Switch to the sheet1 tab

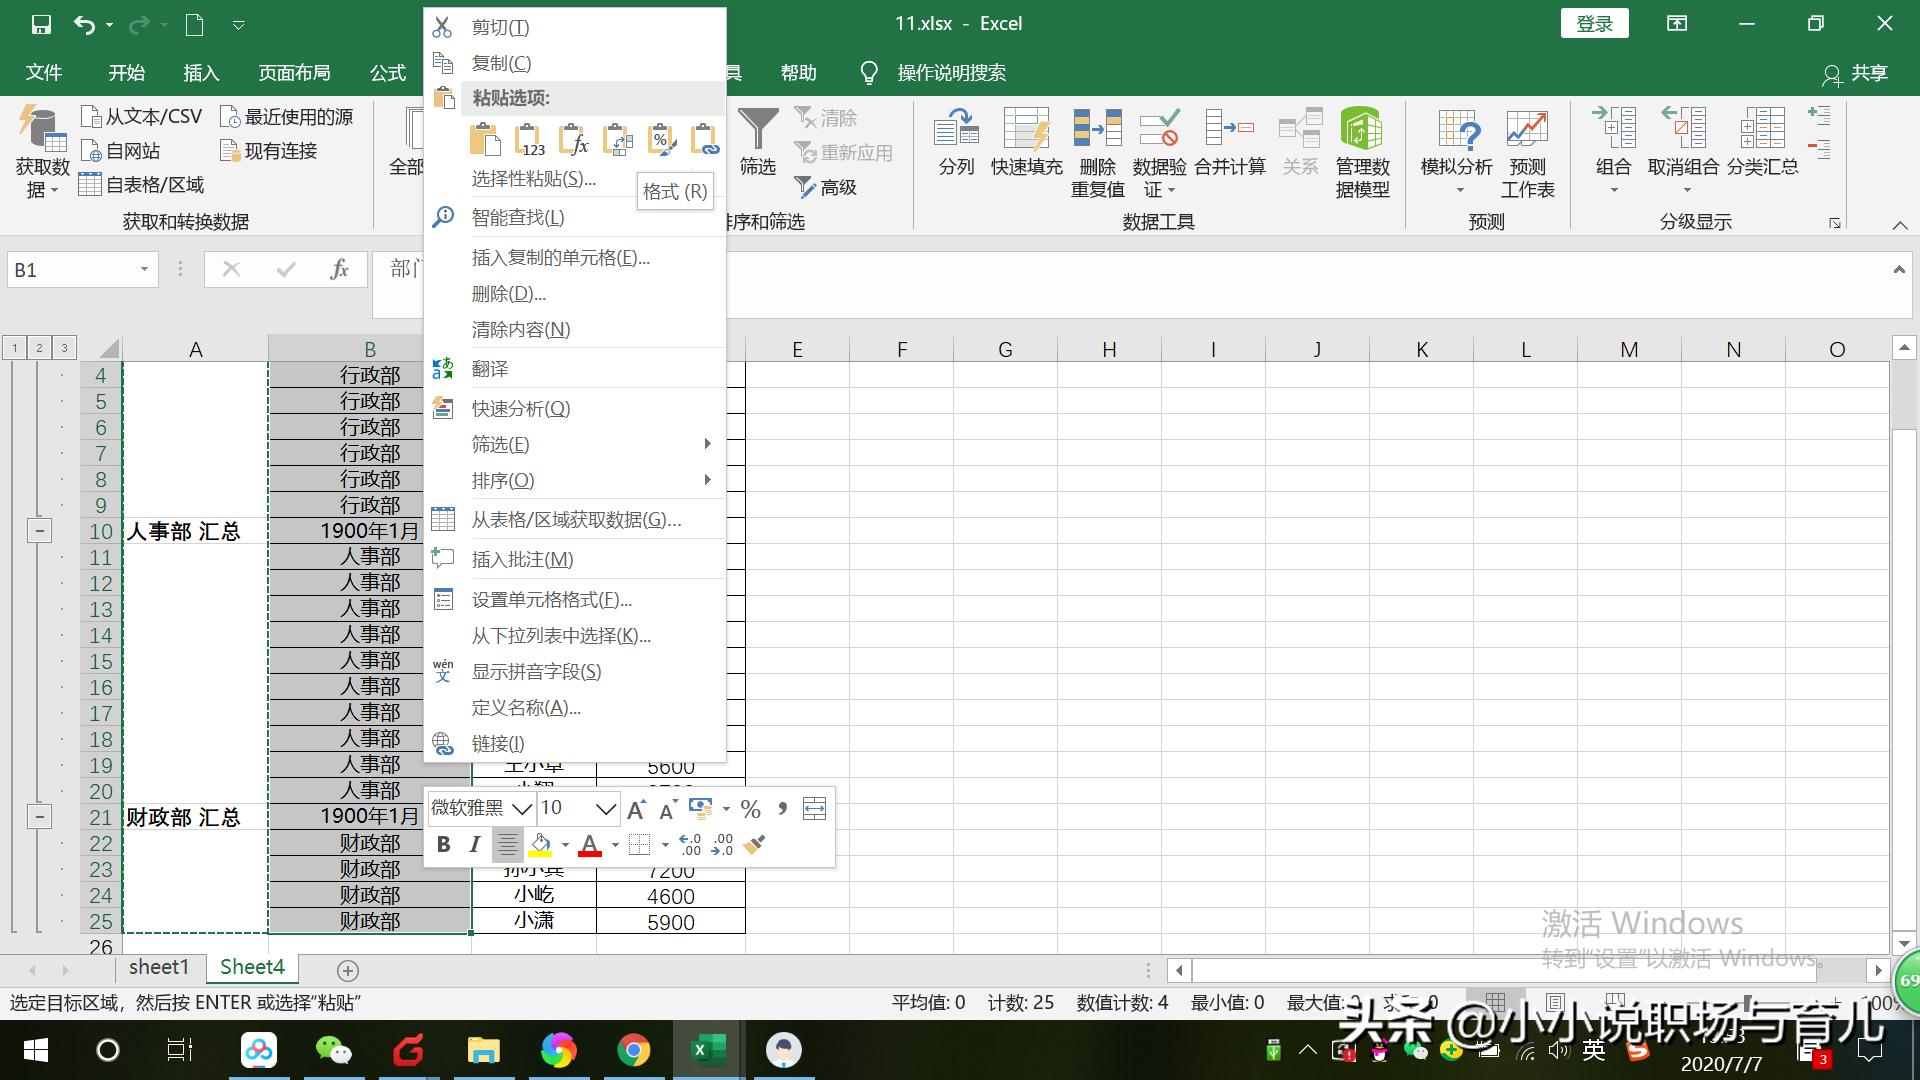coord(159,967)
